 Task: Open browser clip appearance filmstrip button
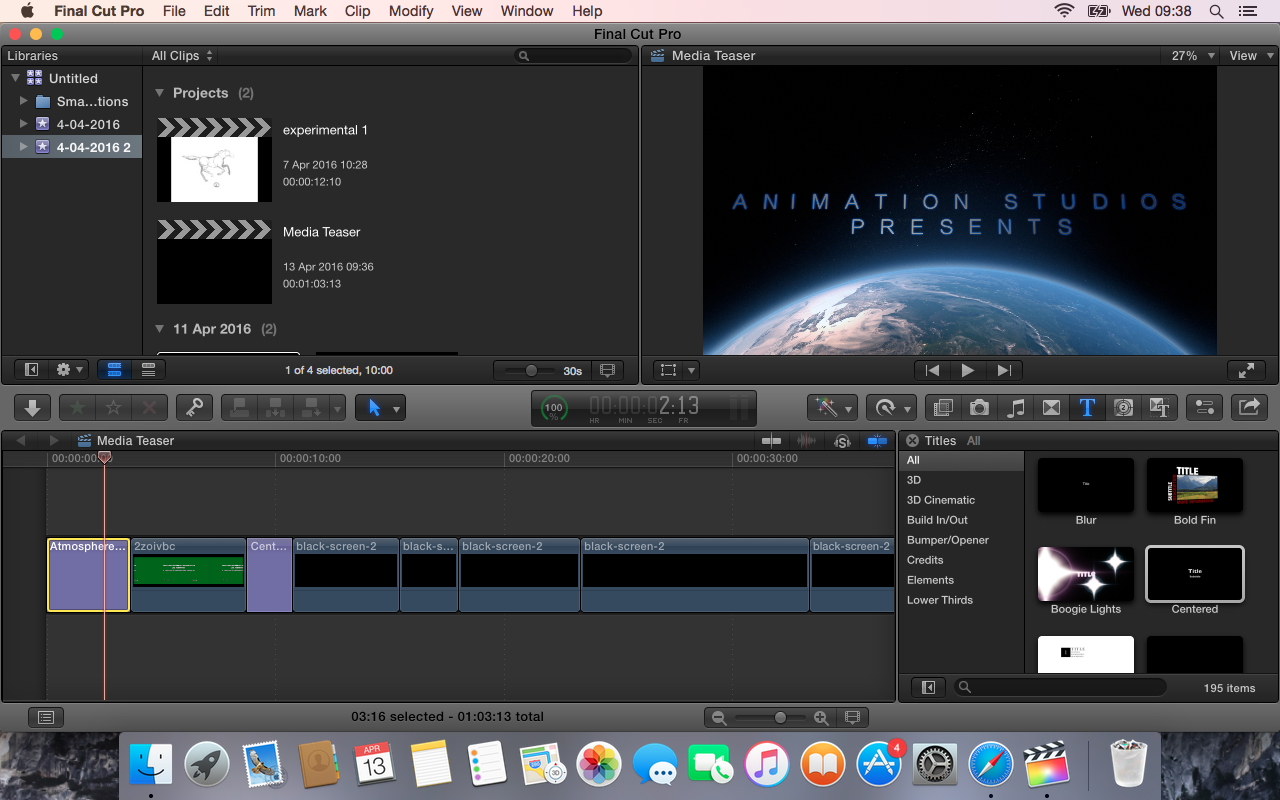[x=606, y=370]
